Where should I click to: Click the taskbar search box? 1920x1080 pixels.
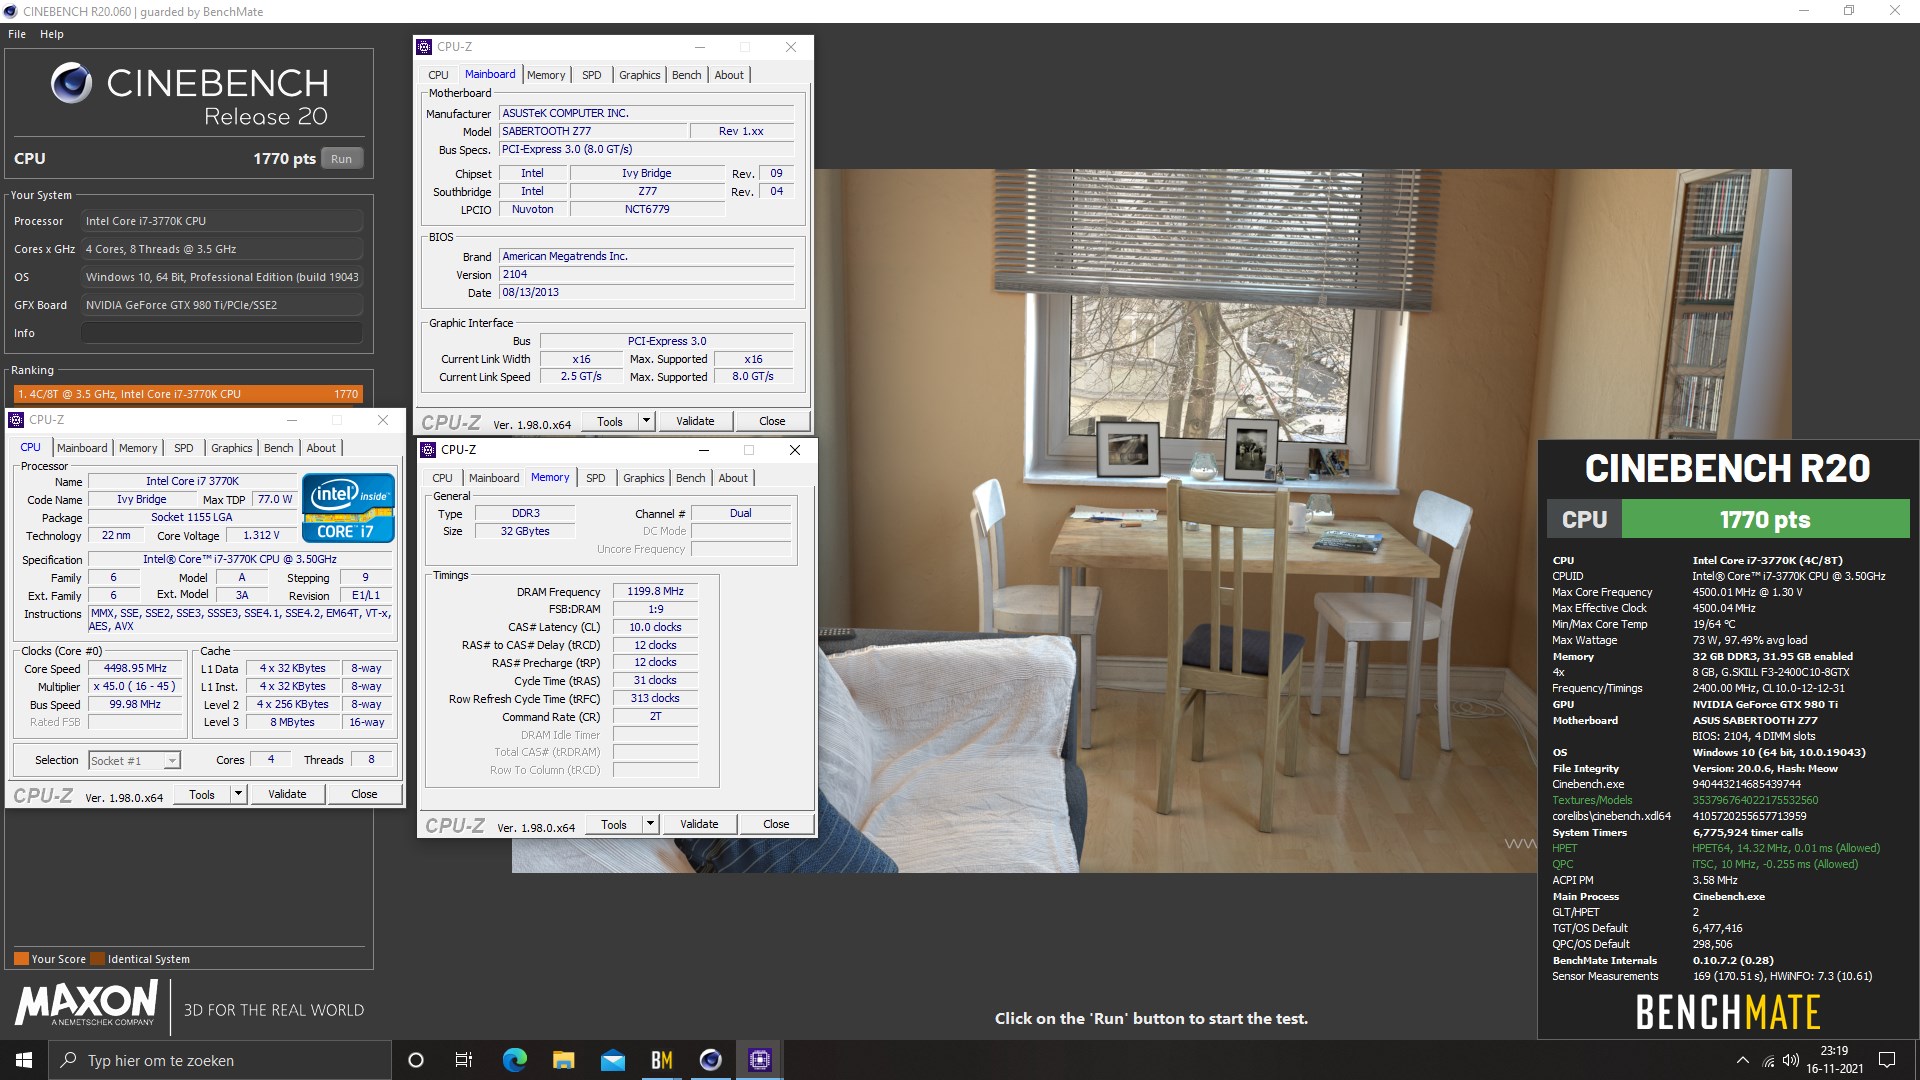coord(220,1060)
